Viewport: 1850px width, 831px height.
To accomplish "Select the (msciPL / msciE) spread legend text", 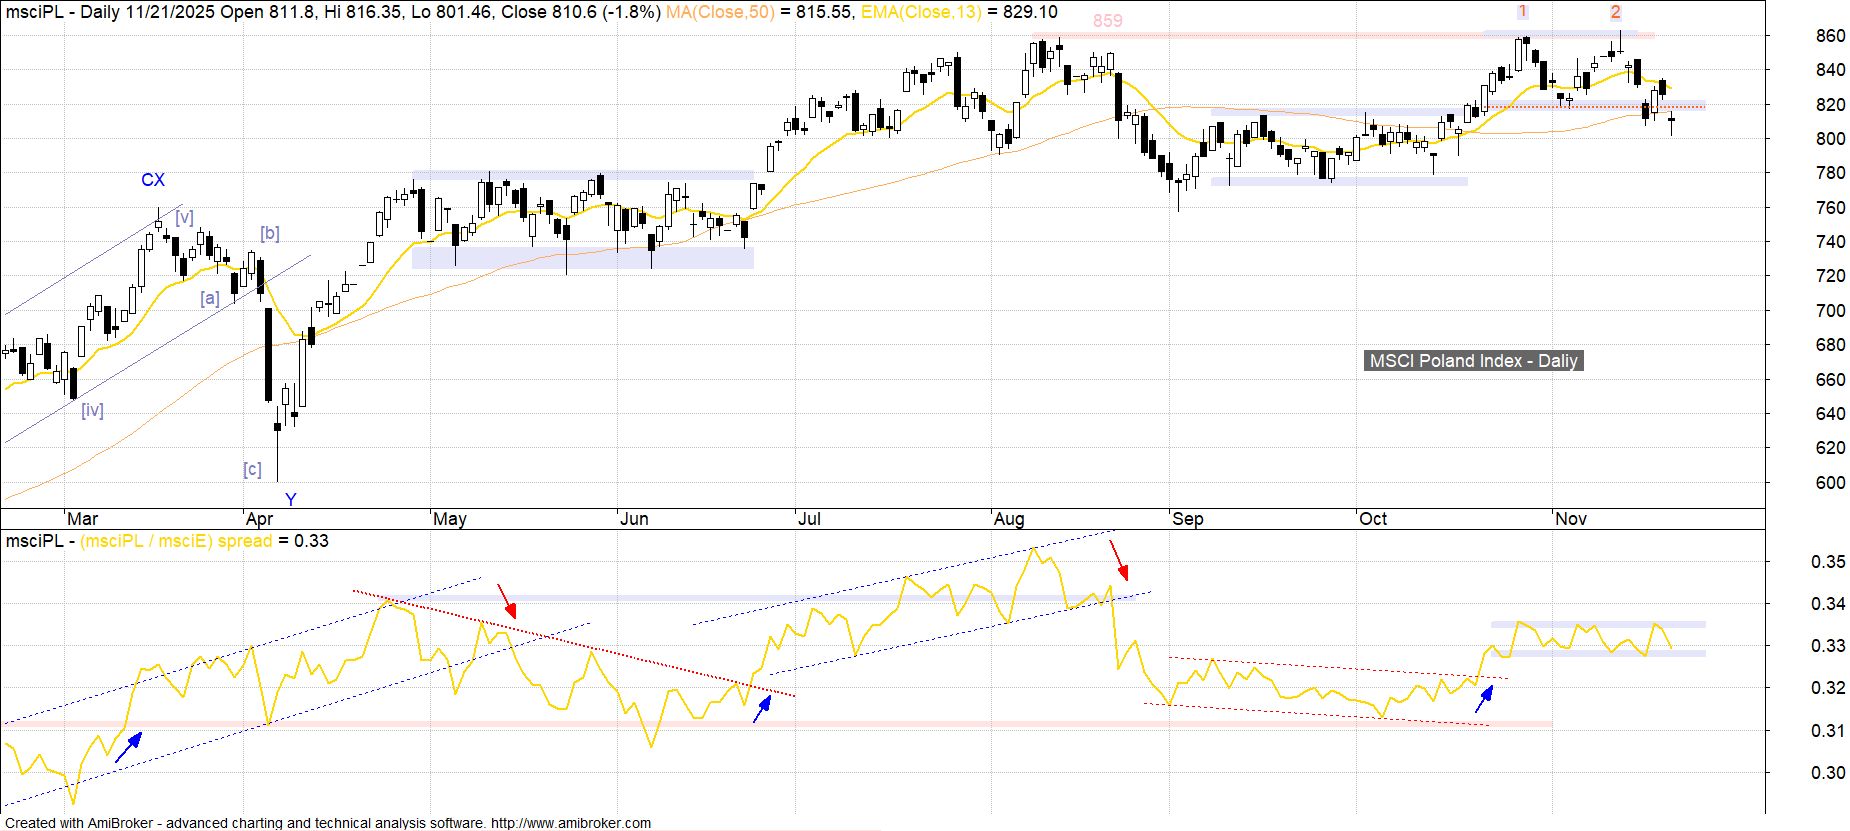I will (176, 541).
